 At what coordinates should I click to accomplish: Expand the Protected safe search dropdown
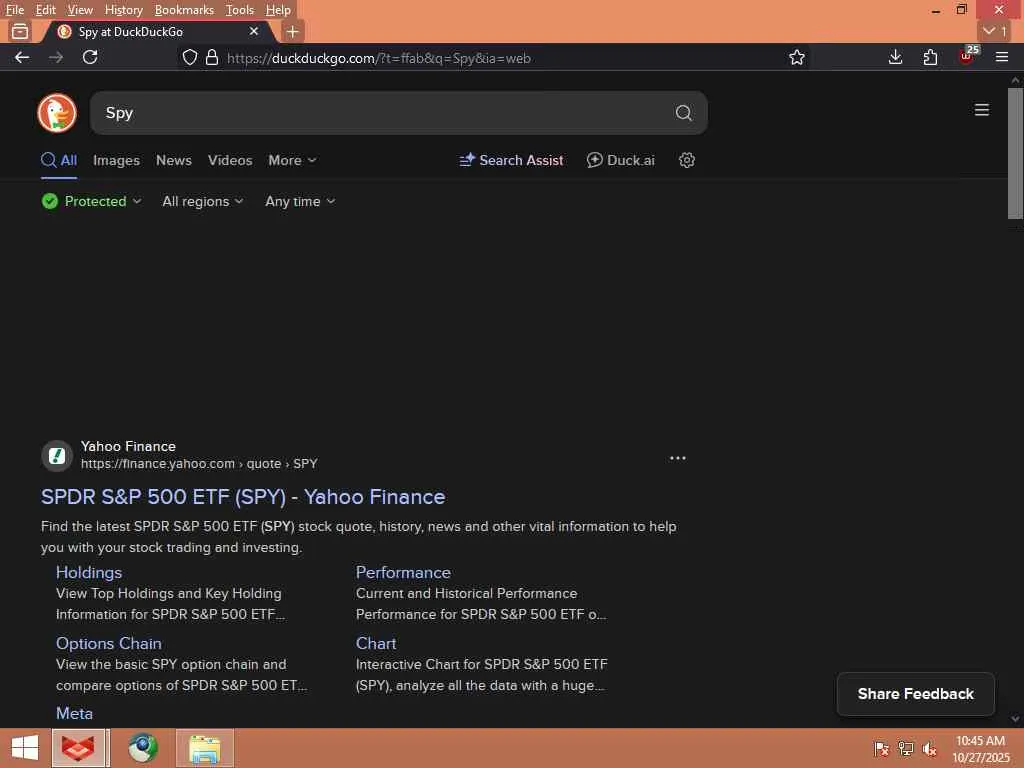(91, 201)
